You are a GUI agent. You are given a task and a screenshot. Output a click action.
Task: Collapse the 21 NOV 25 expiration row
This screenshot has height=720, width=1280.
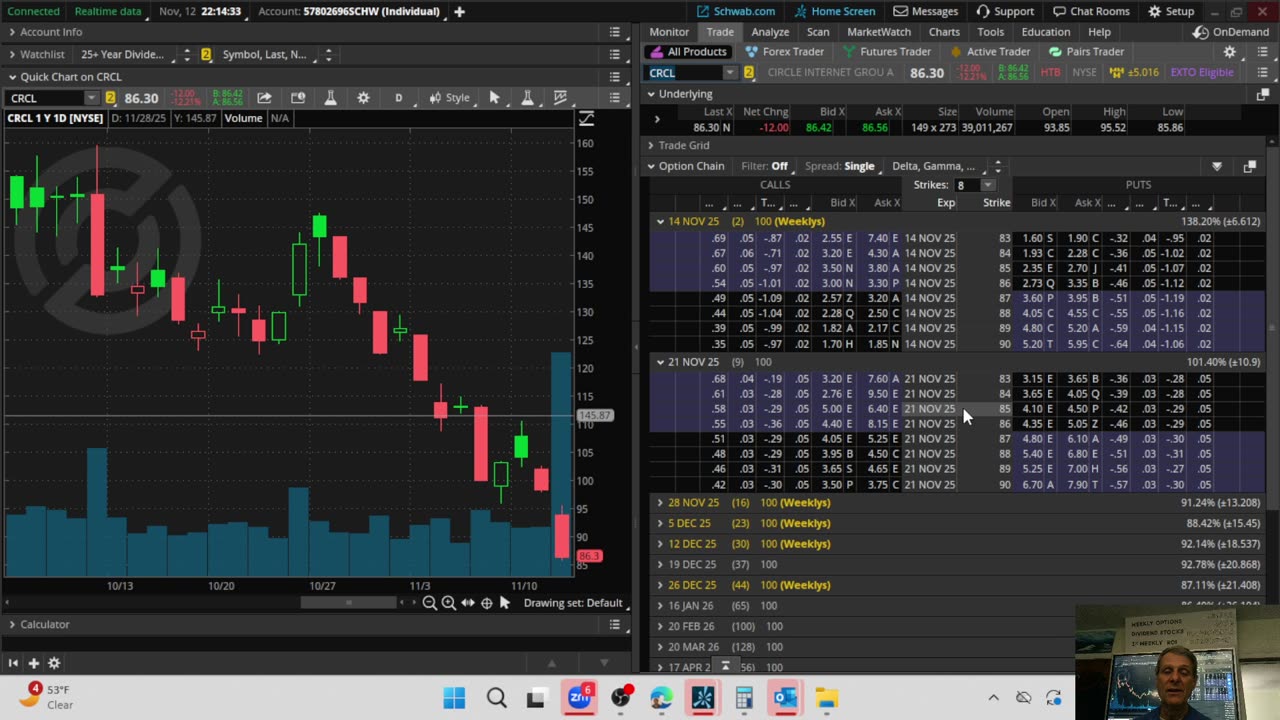660,362
